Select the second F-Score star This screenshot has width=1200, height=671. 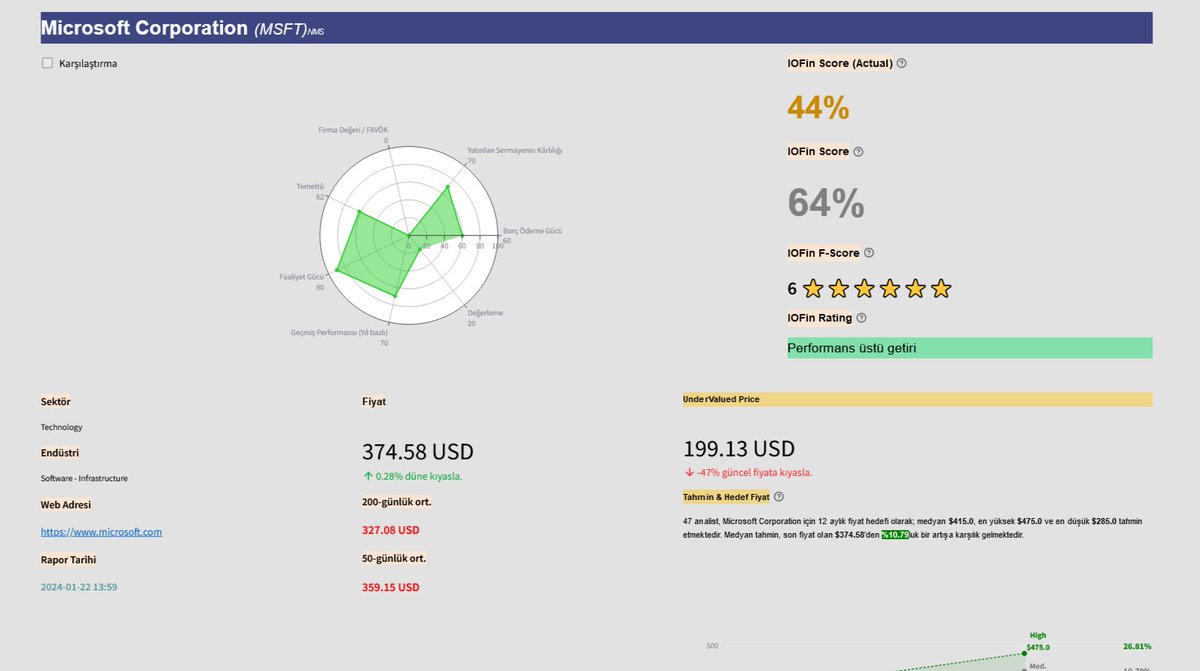pyautogui.click(x=839, y=289)
